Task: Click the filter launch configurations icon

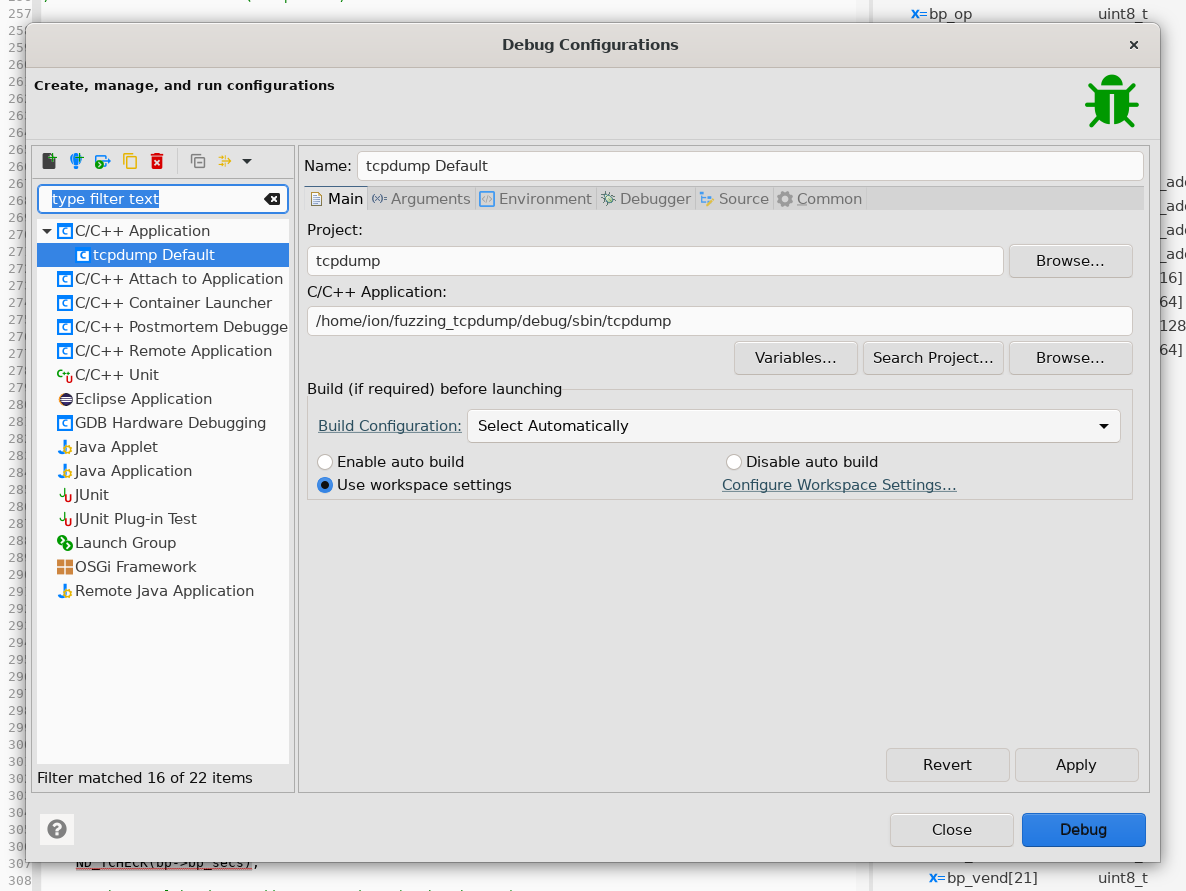Action: point(225,161)
